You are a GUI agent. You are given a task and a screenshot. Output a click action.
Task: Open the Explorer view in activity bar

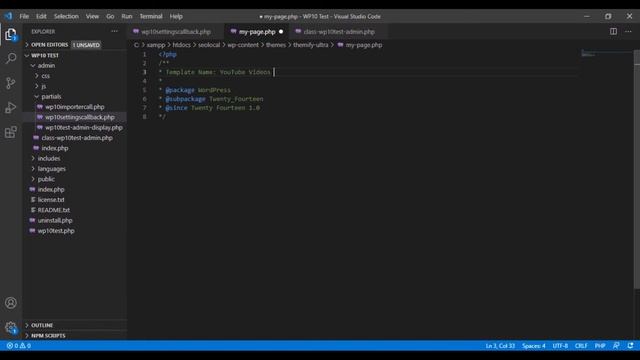(x=11, y=35)
